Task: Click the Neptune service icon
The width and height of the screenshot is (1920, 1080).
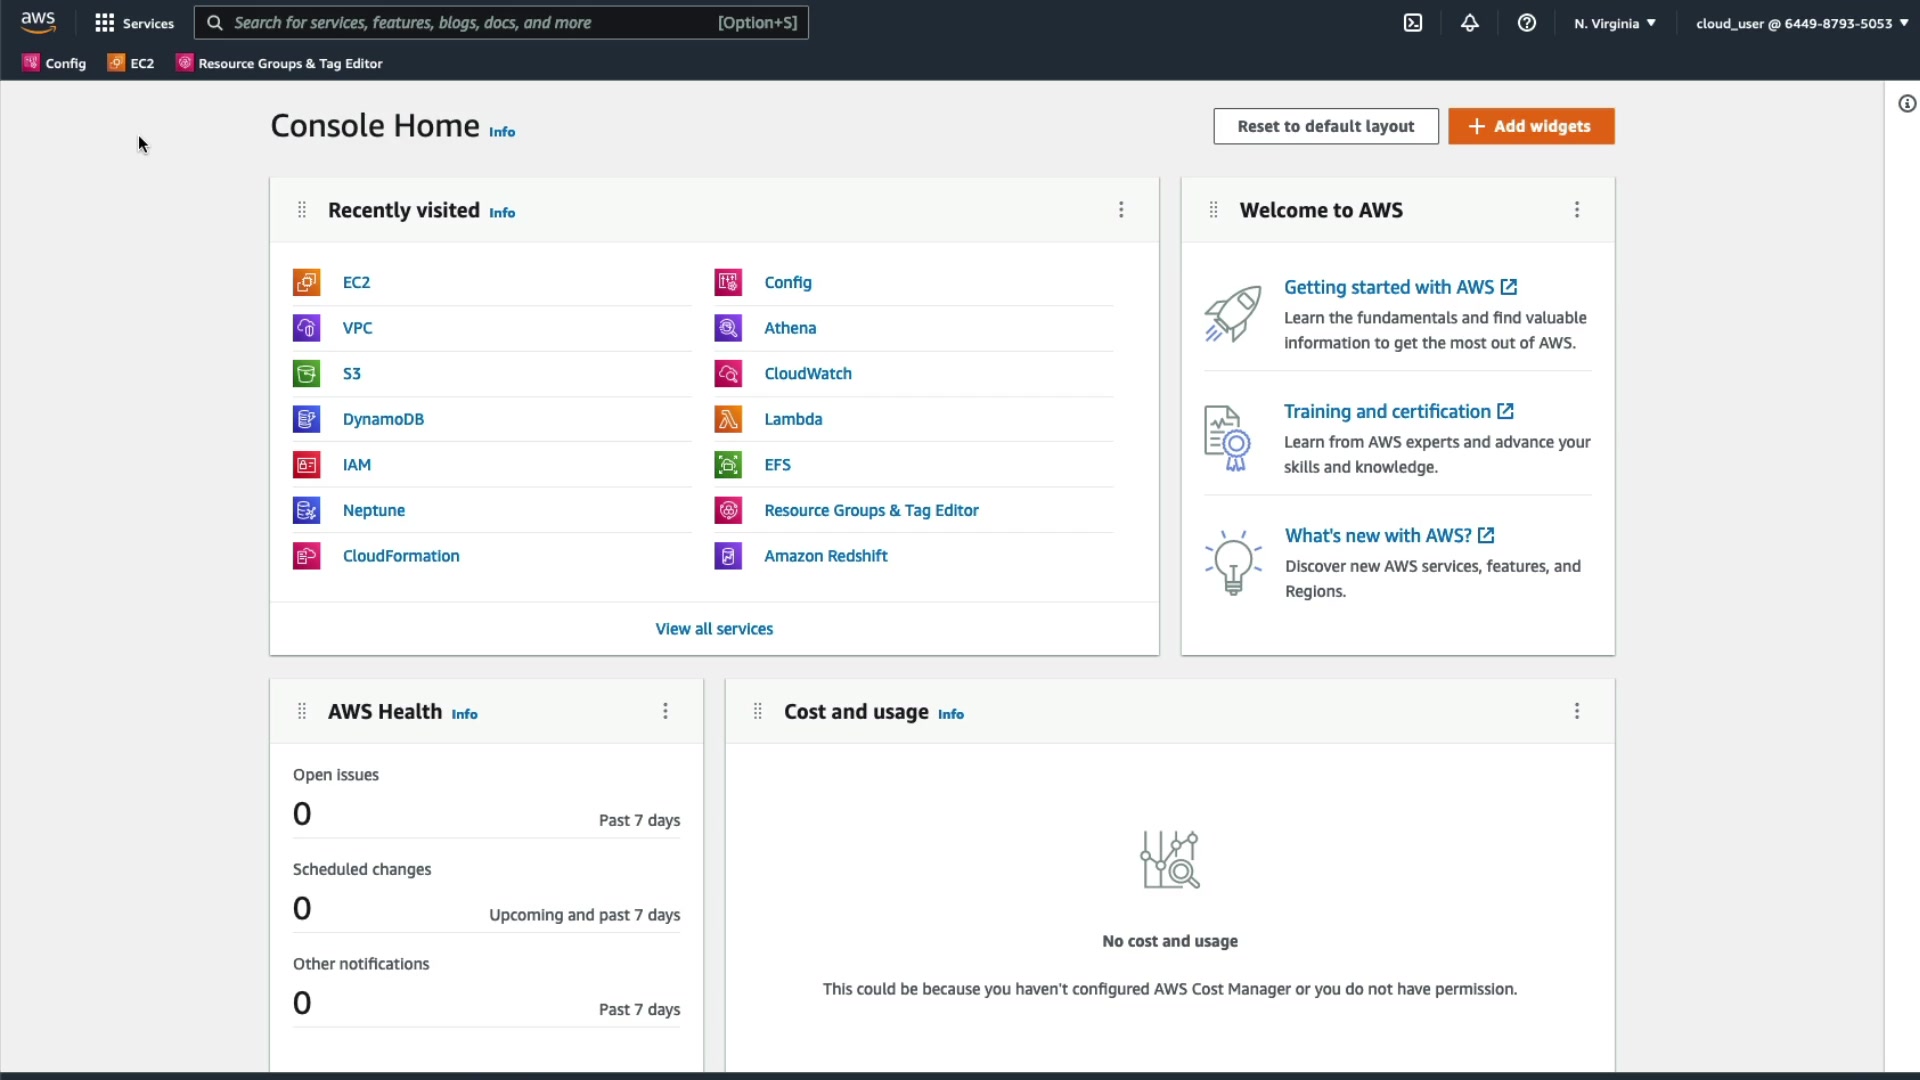Action: (x=306, y=510)
